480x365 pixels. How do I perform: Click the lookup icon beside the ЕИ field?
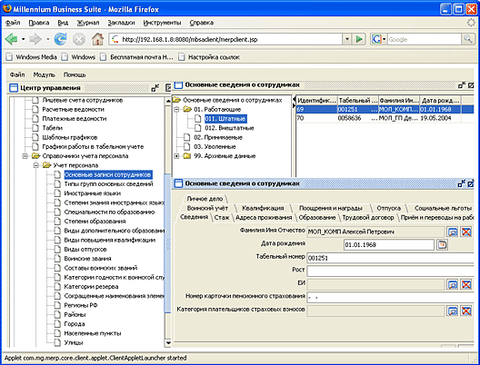pyautogui.click(x=452, y=284)
